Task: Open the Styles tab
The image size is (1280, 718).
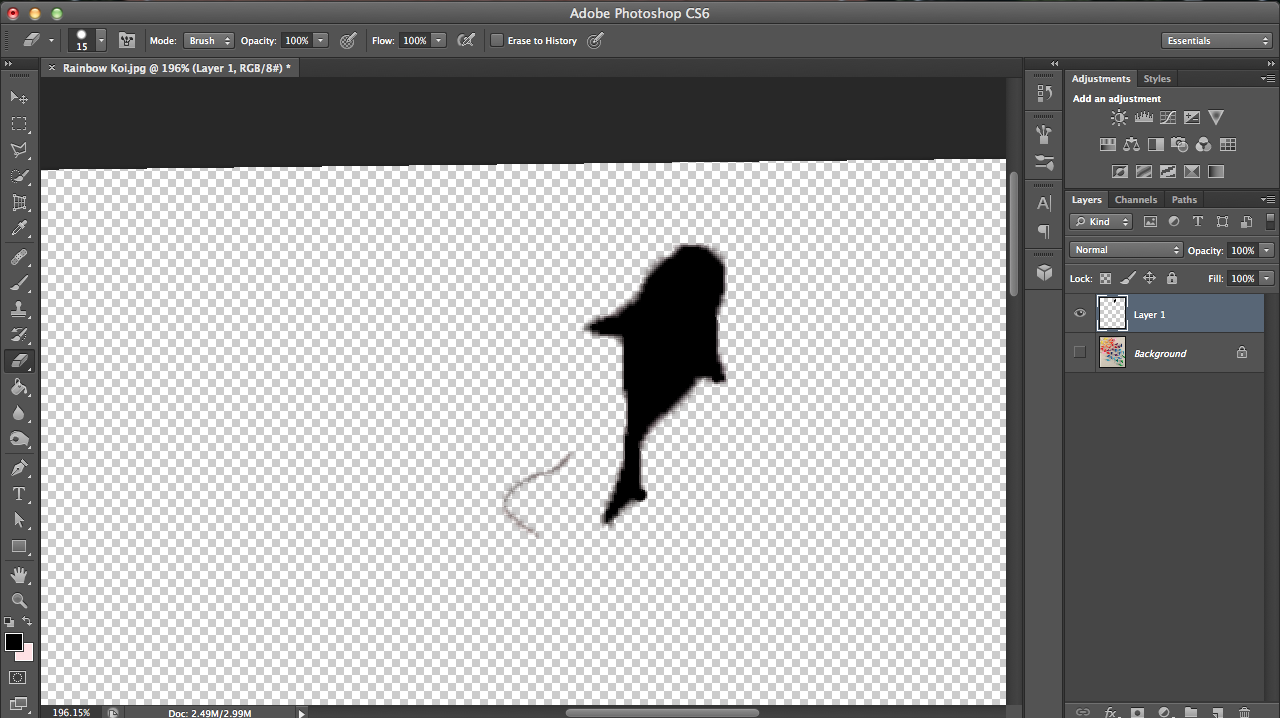Action: click(x=1157, y=78)
